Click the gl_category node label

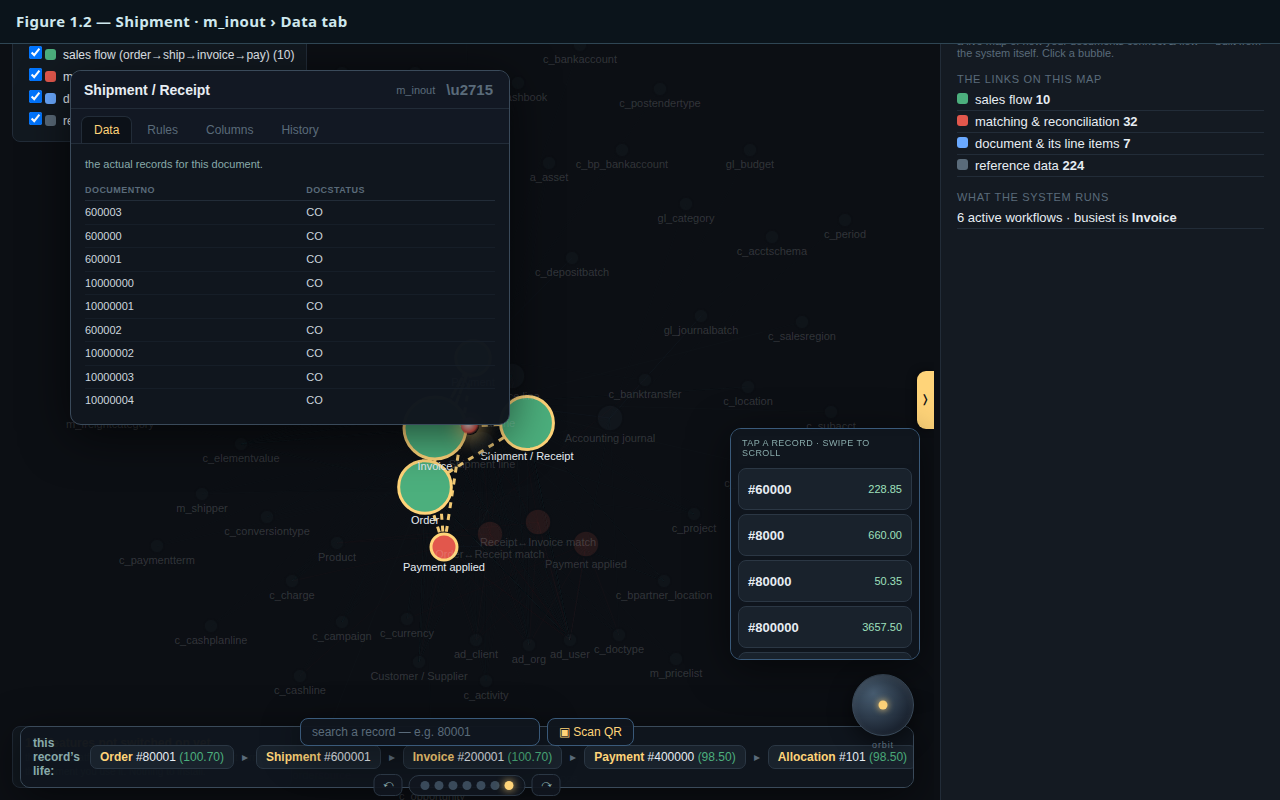686,218
